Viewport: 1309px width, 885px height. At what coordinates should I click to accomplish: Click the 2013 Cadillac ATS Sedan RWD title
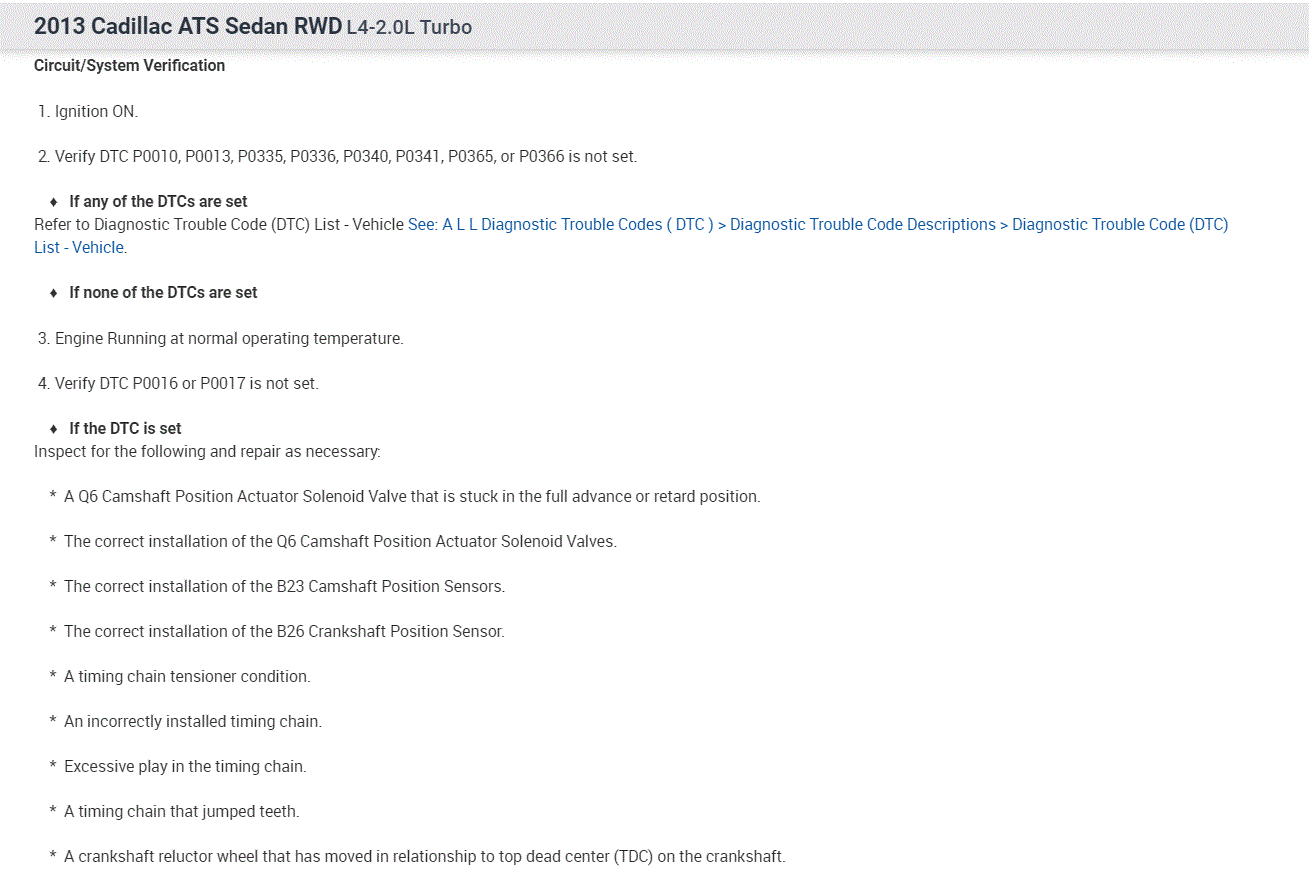click(x=187, y=27)
